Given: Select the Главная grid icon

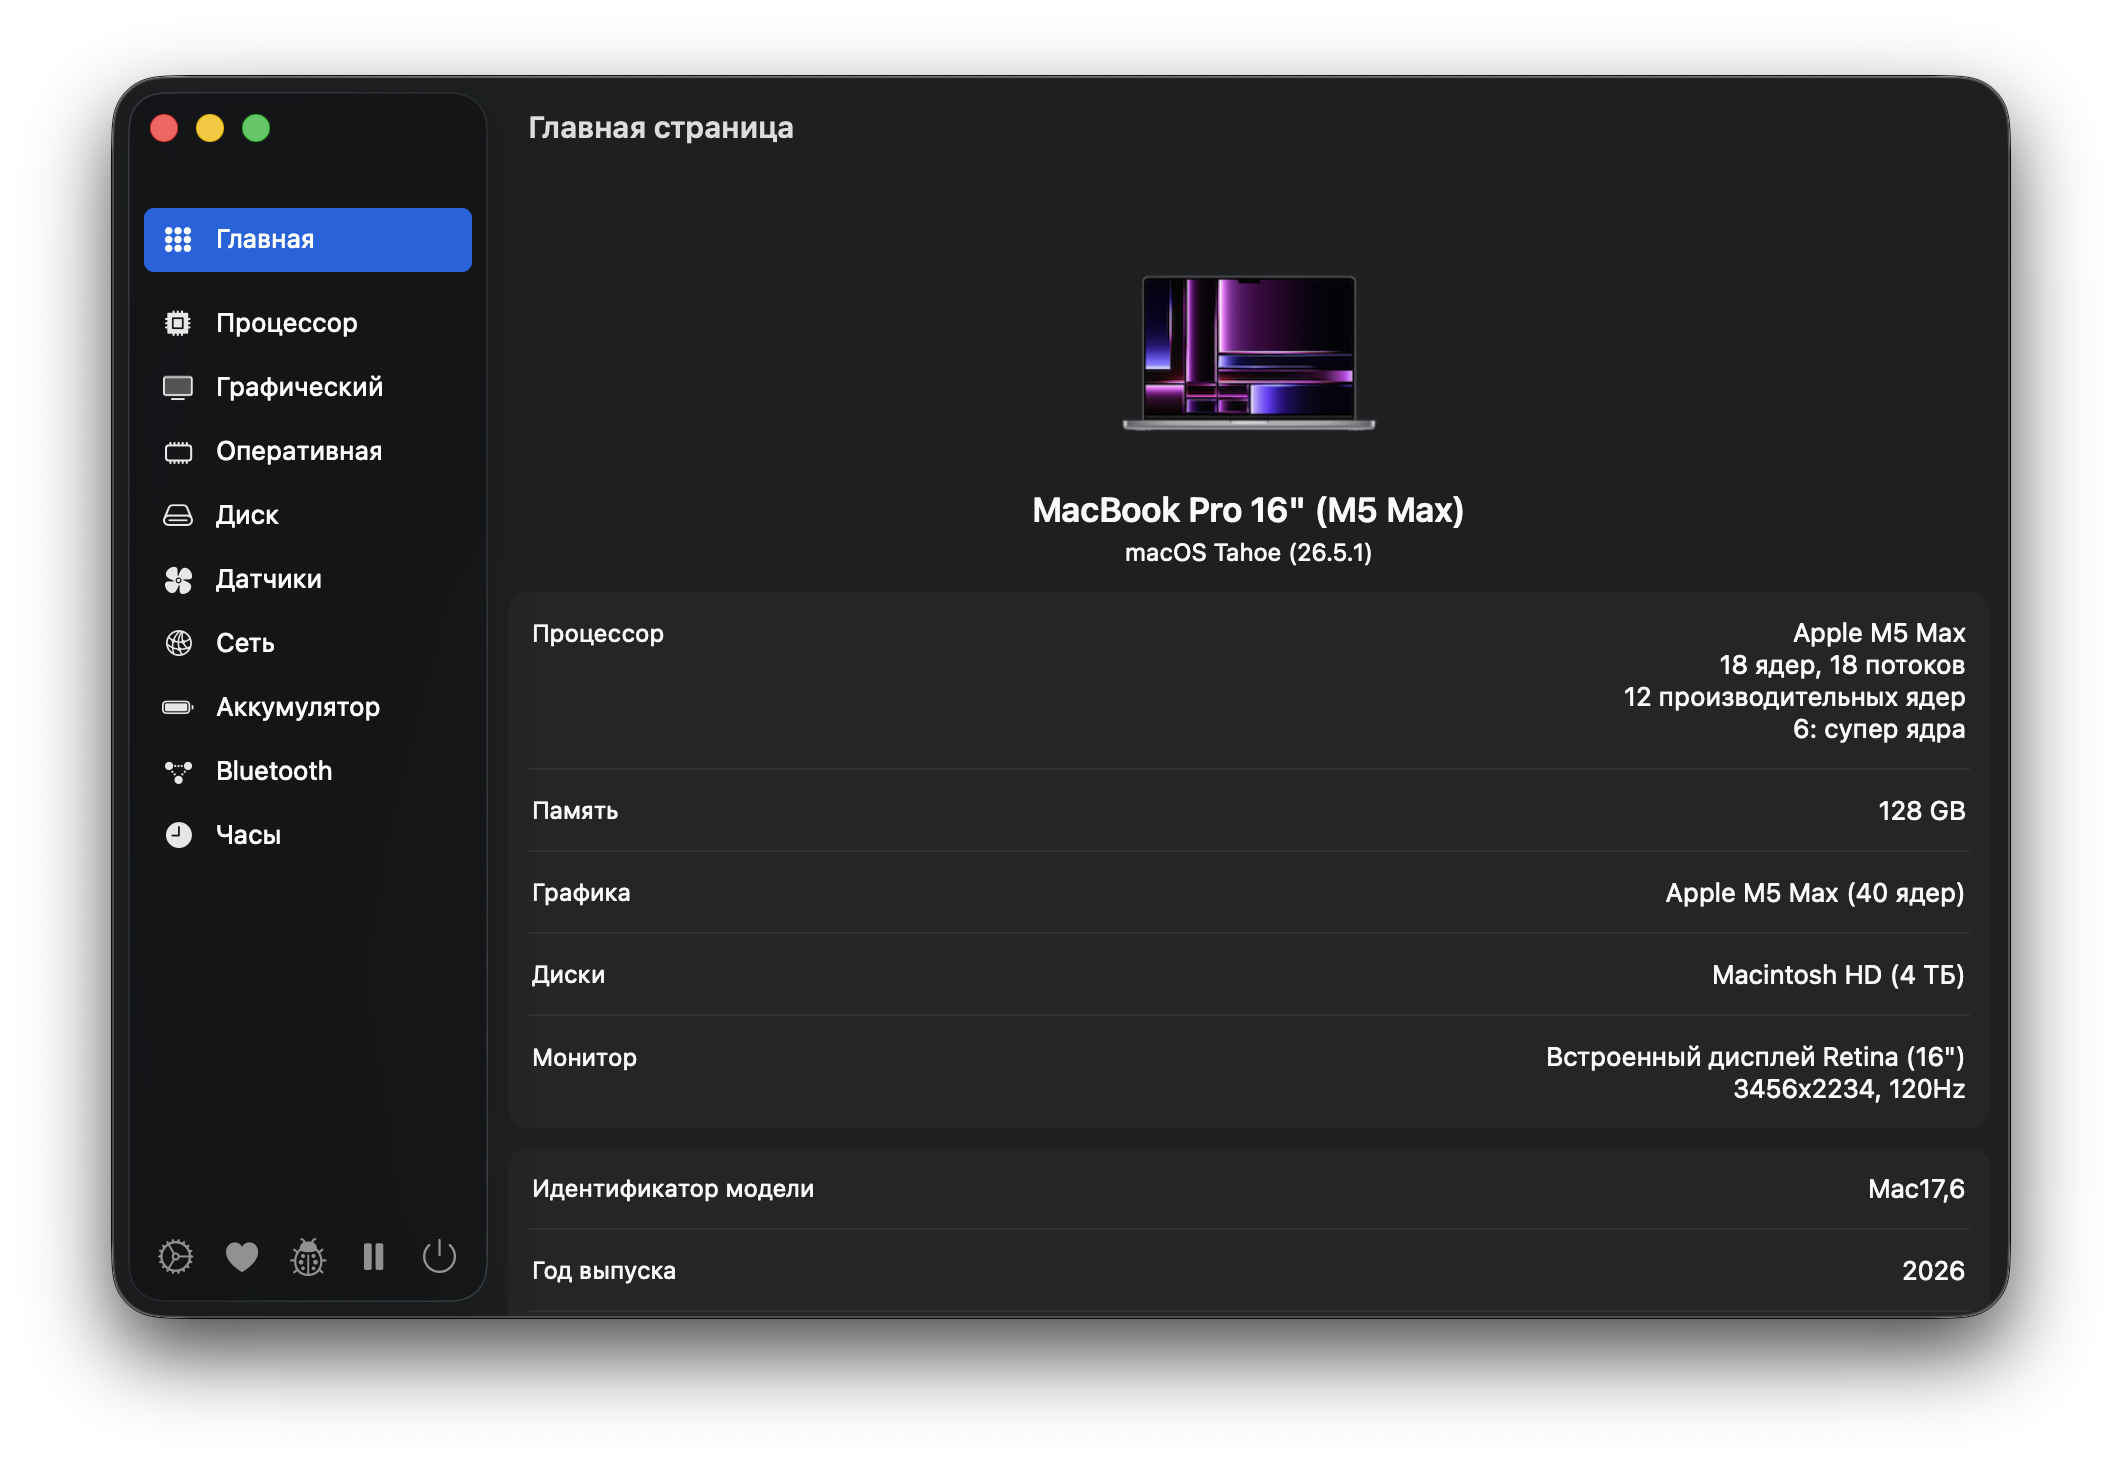Looking at the screenshot, I should (x=178, y=239).
